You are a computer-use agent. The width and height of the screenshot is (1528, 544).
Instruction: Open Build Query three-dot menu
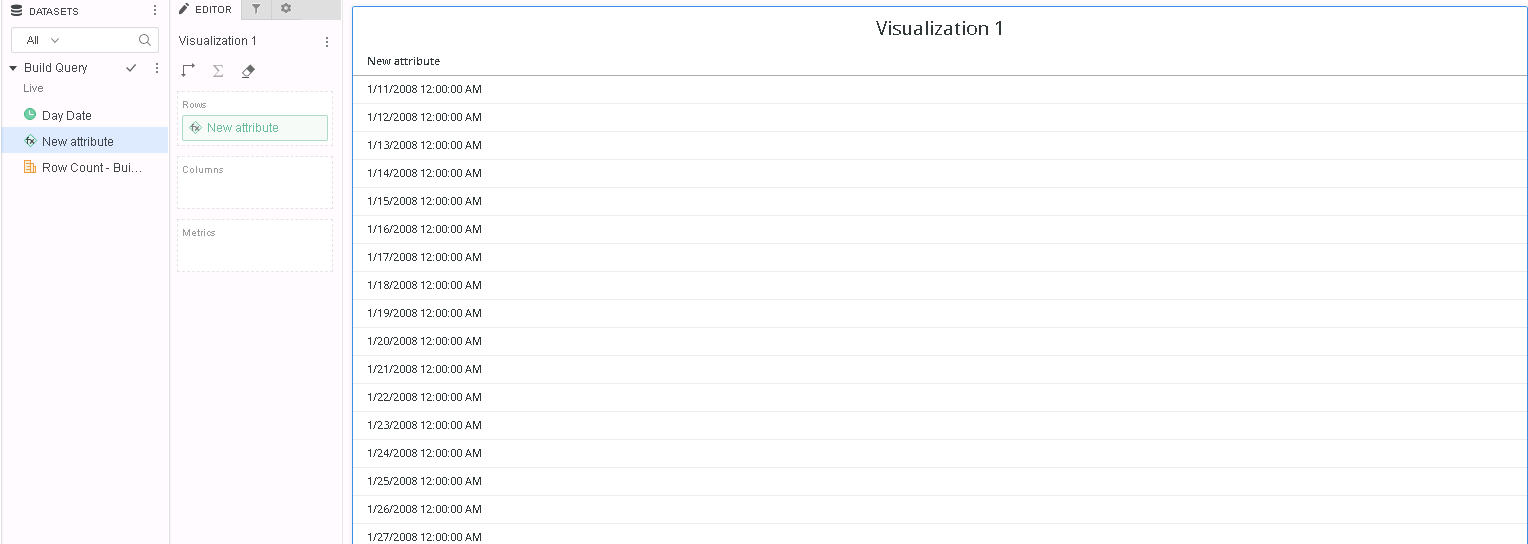point(156,68)
